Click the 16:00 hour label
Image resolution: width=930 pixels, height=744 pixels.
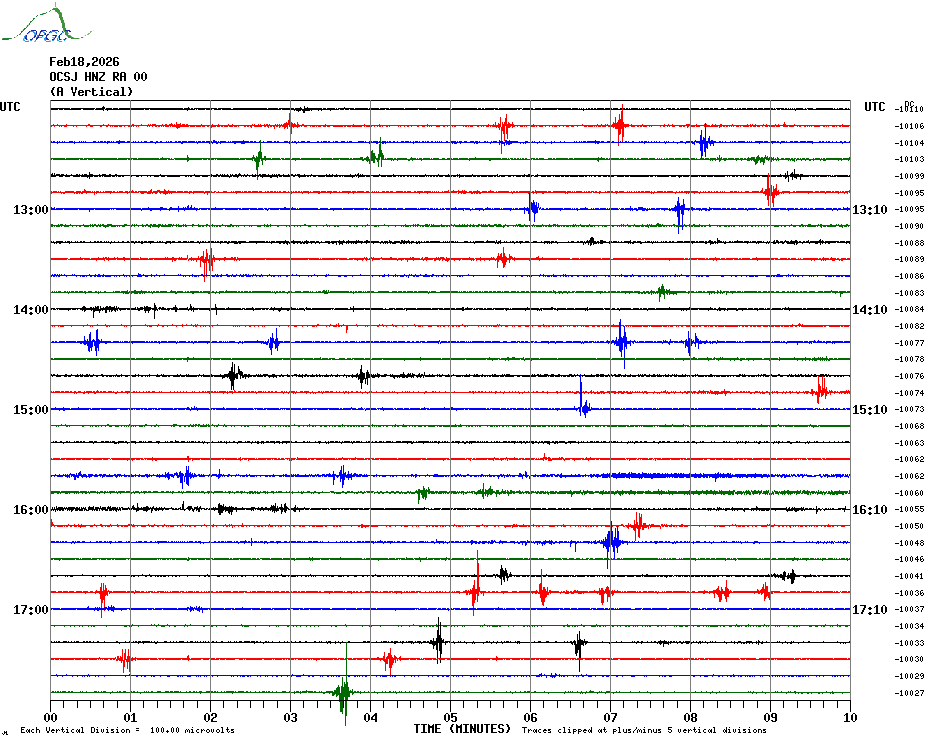click(31, 510)
